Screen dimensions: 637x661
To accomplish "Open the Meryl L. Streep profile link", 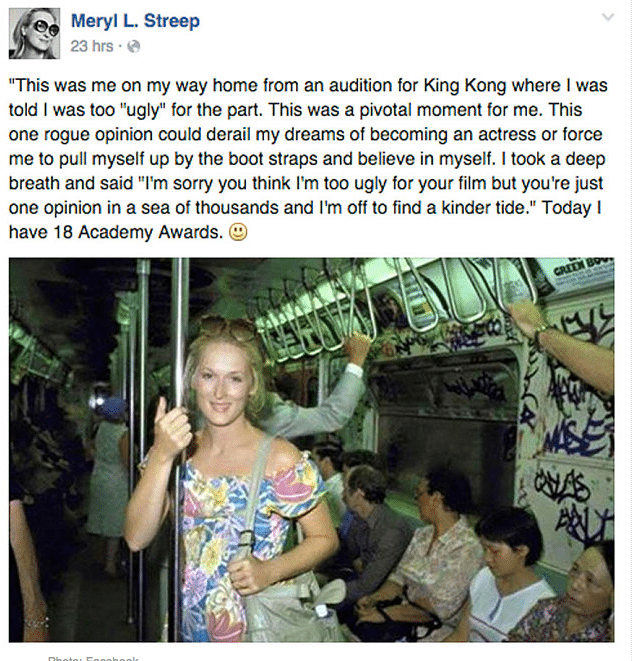I will point(135,21).
